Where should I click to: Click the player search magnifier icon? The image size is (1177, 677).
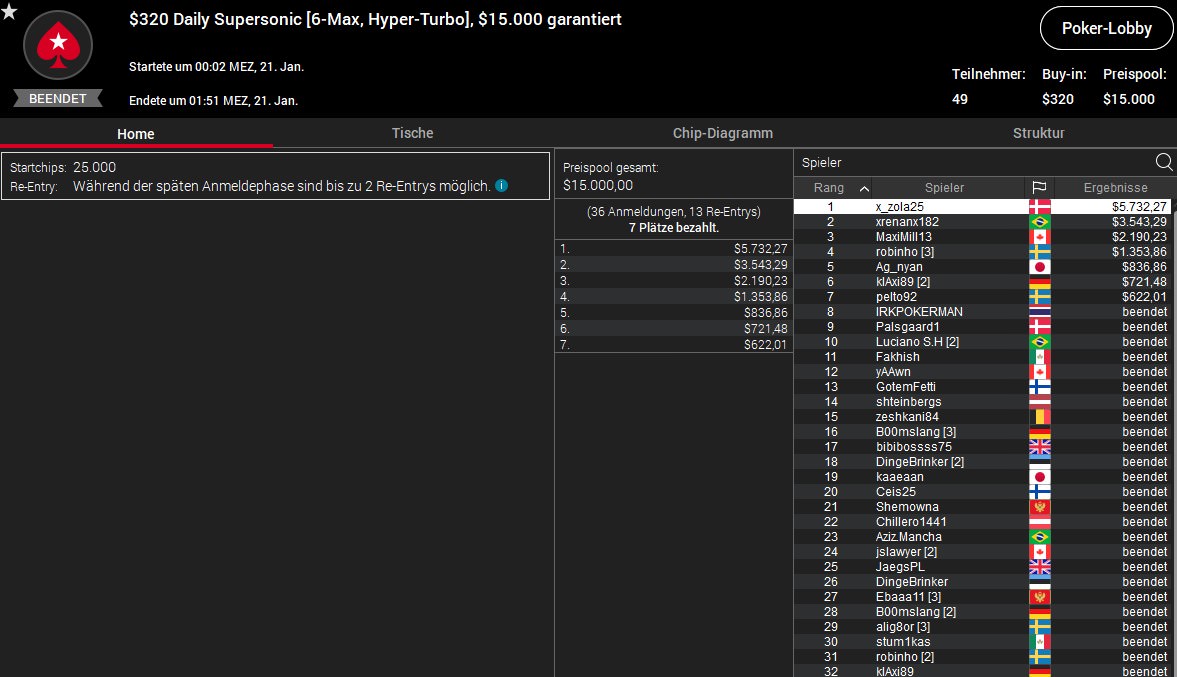click(1164, 162)
